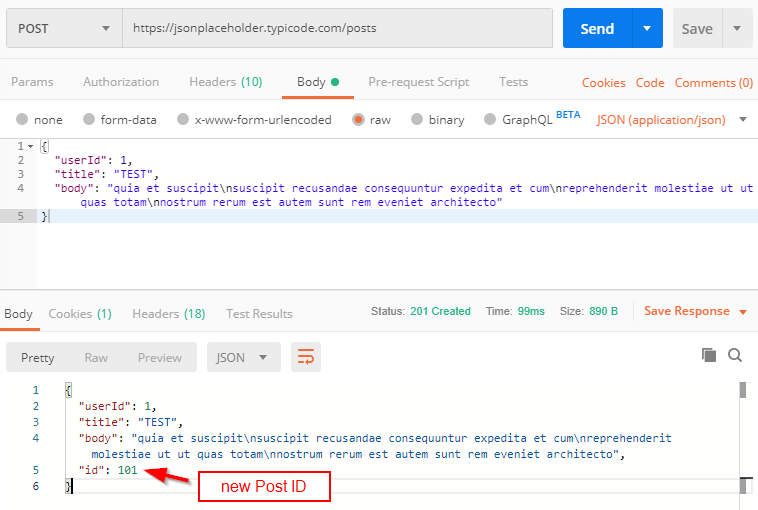The image size is (758, 510).
Task: Open Comments (0) link
Action: 714,83
